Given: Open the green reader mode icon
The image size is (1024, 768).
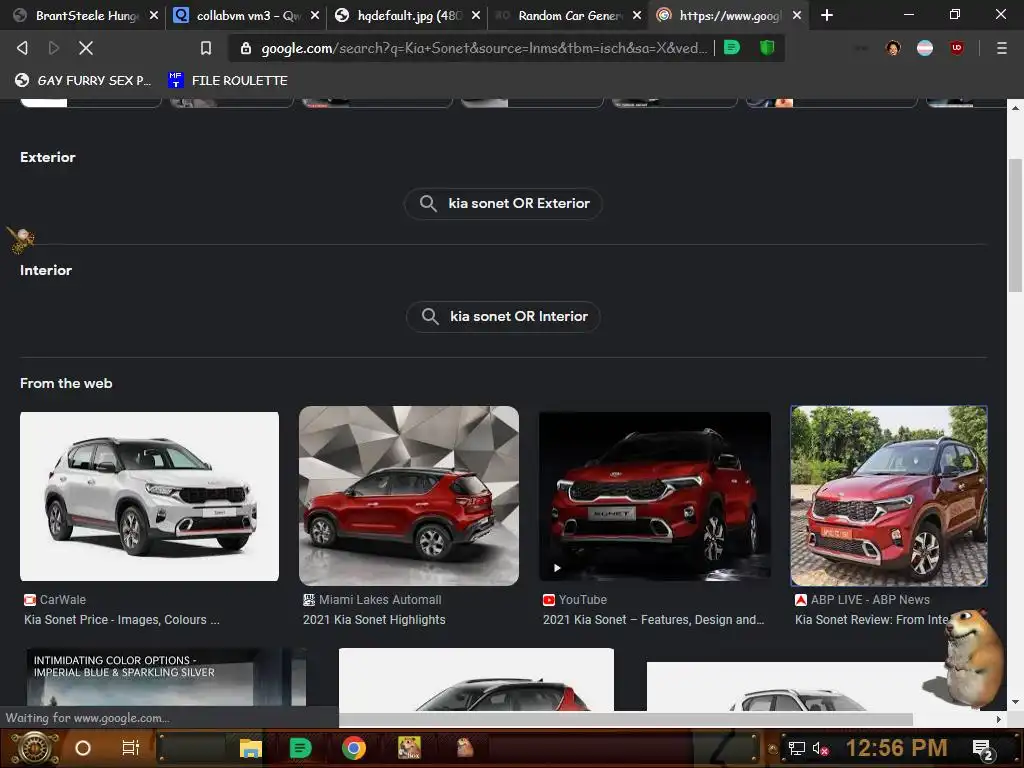Looking at the screenshot, I should (732, 47).
